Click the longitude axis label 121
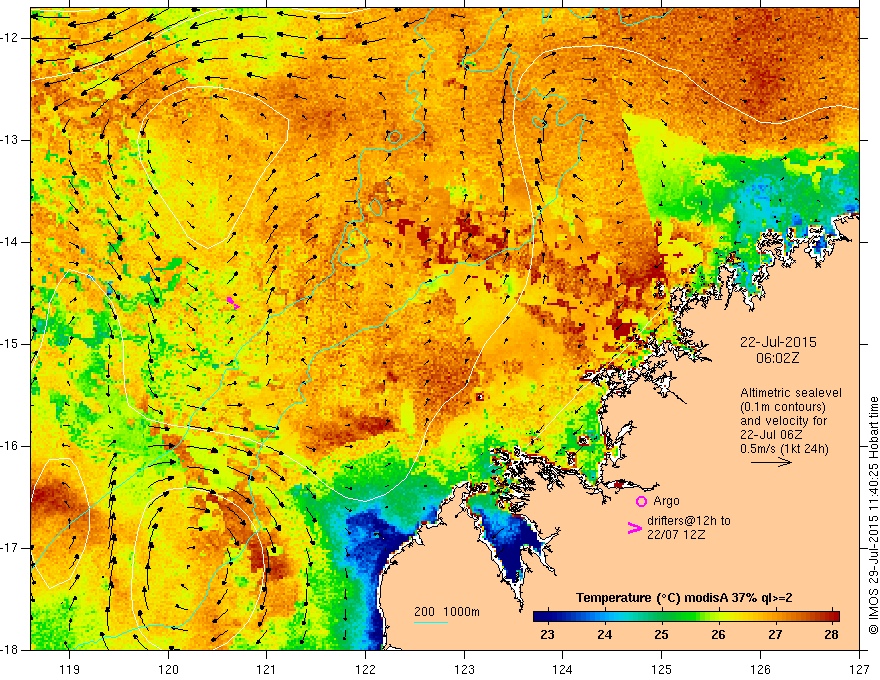Viewport: 880px width, 680px height. [267, 669]
